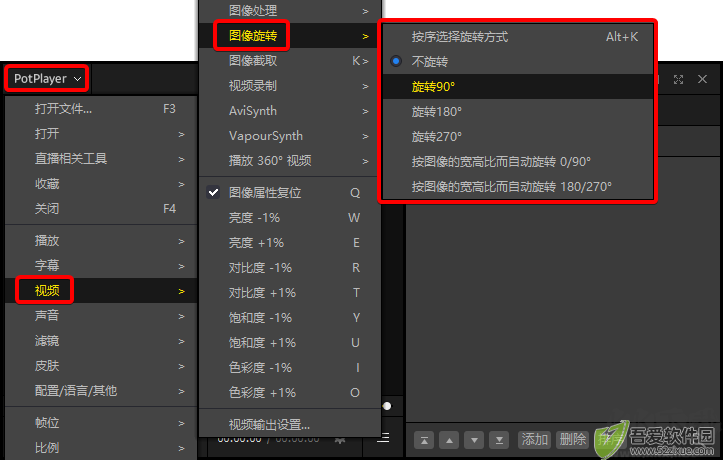
Task: Expand the 收藏 submenu
Action: pyautogui.click(x=101, y=184)
